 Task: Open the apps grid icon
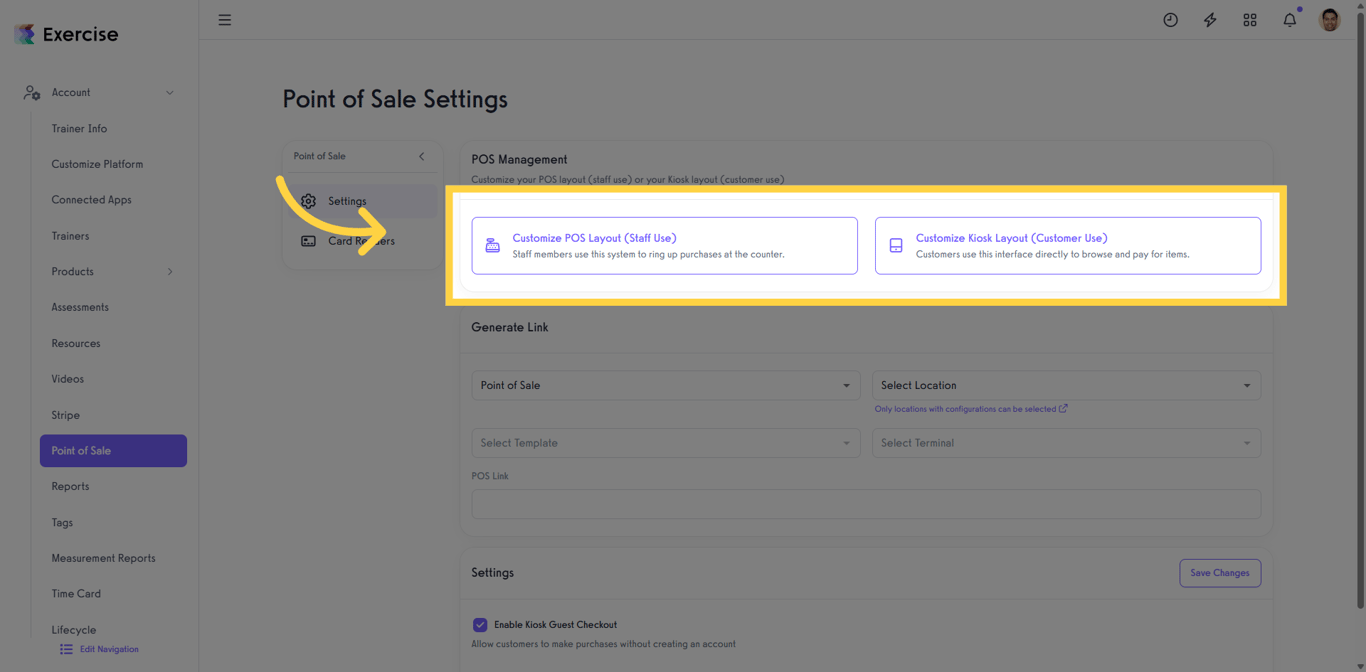1250,20
